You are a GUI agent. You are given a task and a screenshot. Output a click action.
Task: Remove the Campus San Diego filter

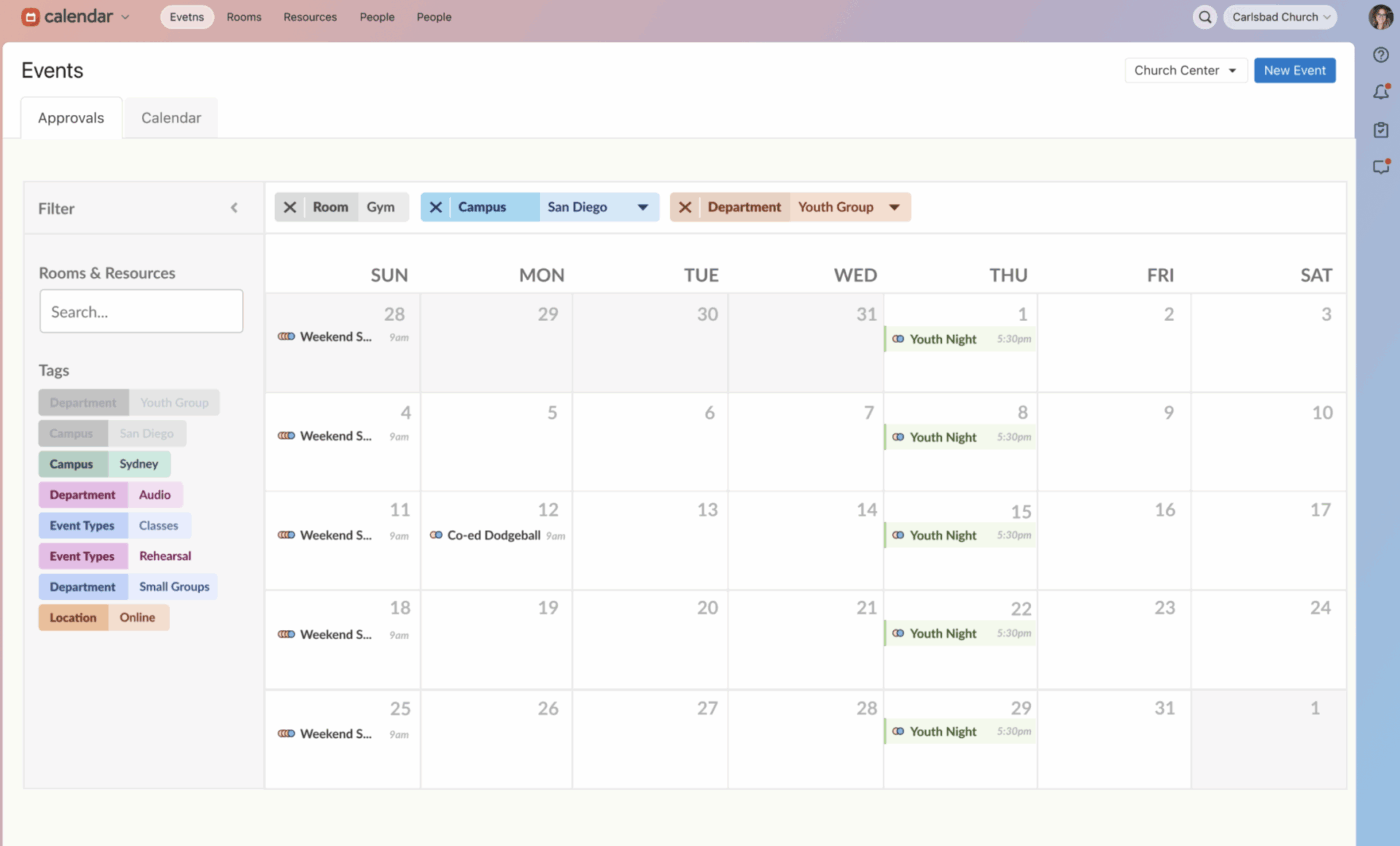436,207
